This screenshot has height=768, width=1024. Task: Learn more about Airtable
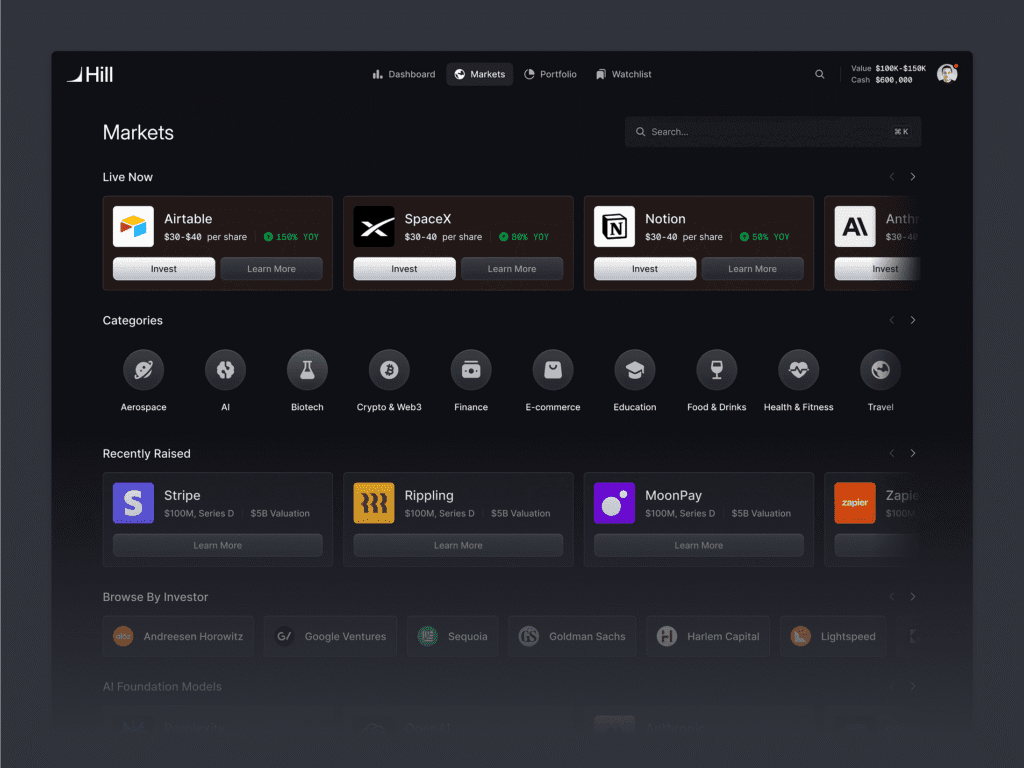point(272,269)
